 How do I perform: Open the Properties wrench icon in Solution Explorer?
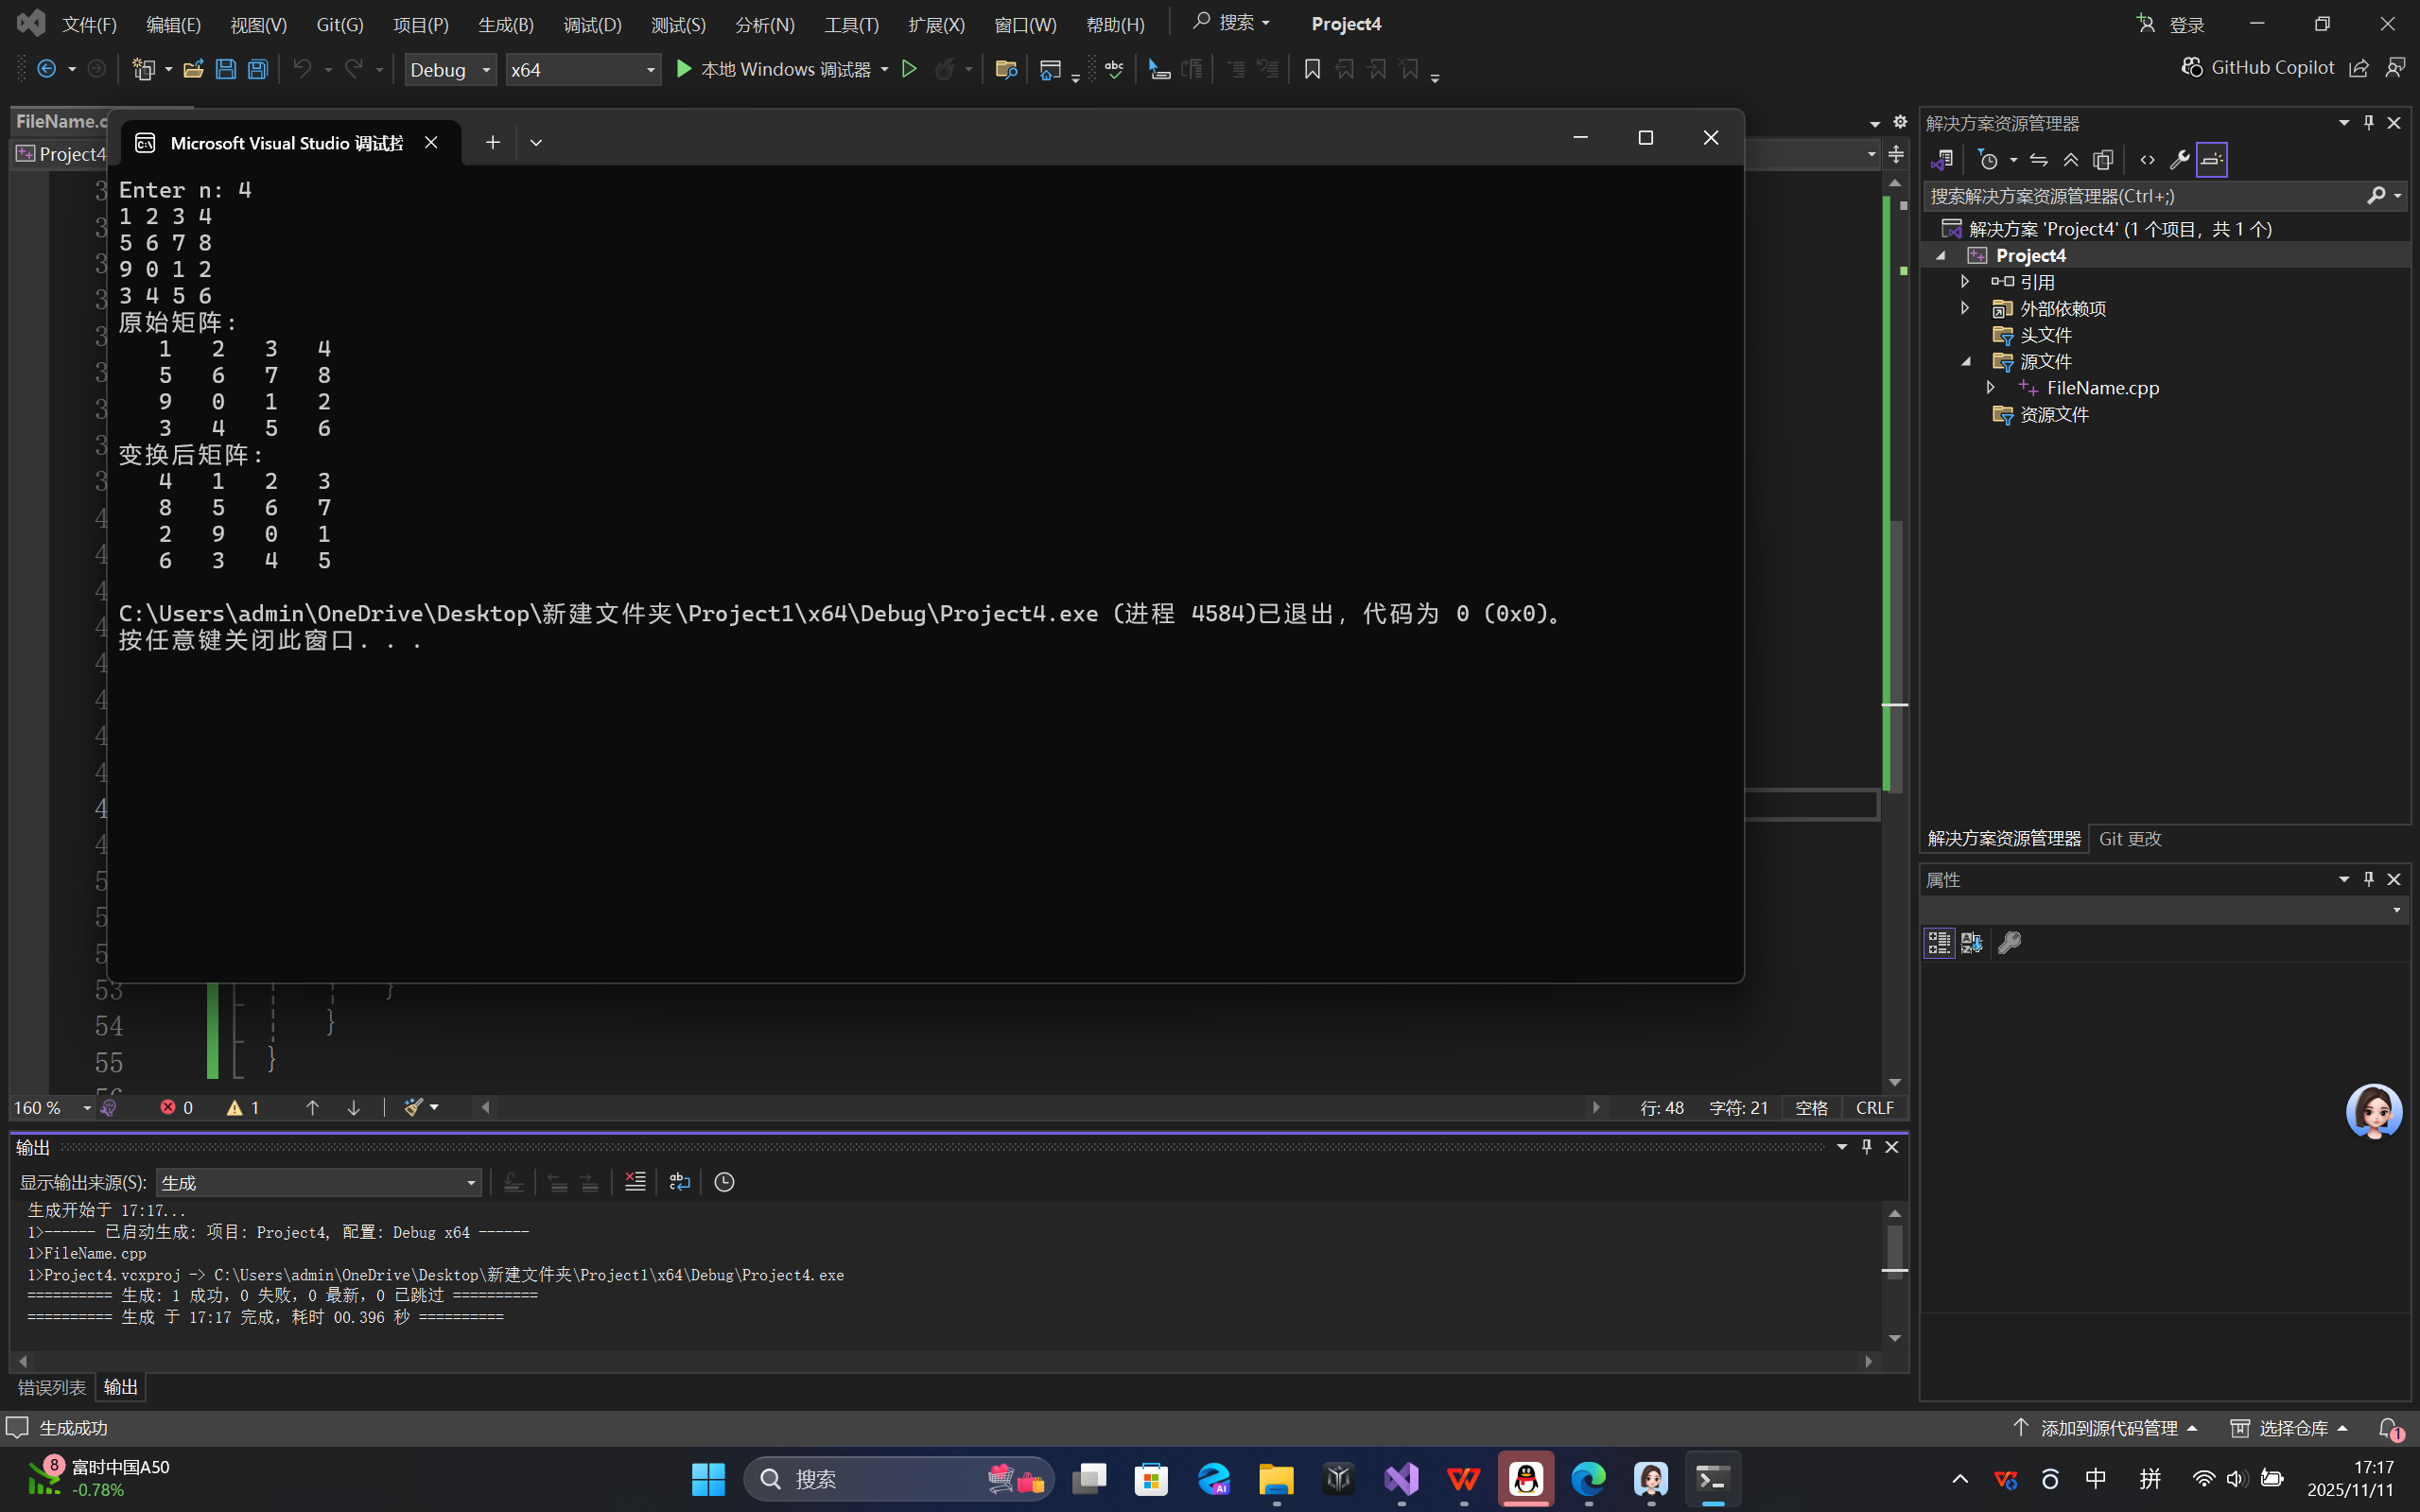pos(2179,160)
